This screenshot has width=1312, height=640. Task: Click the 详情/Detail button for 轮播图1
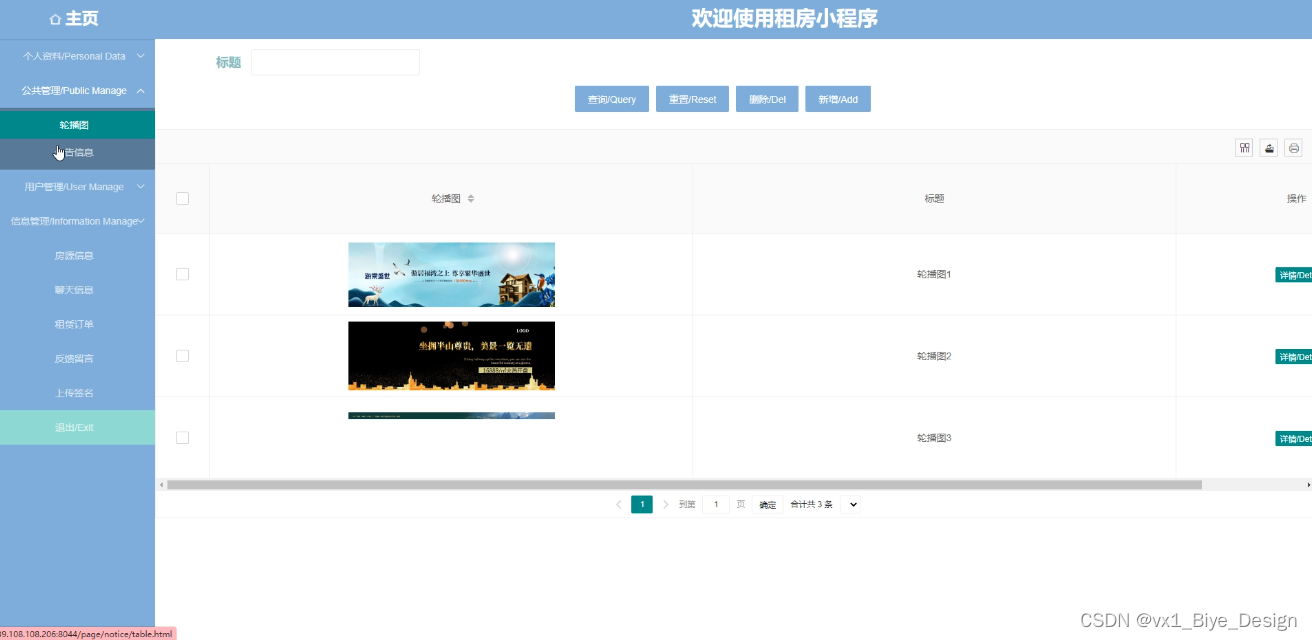[x=1293, y=274]
